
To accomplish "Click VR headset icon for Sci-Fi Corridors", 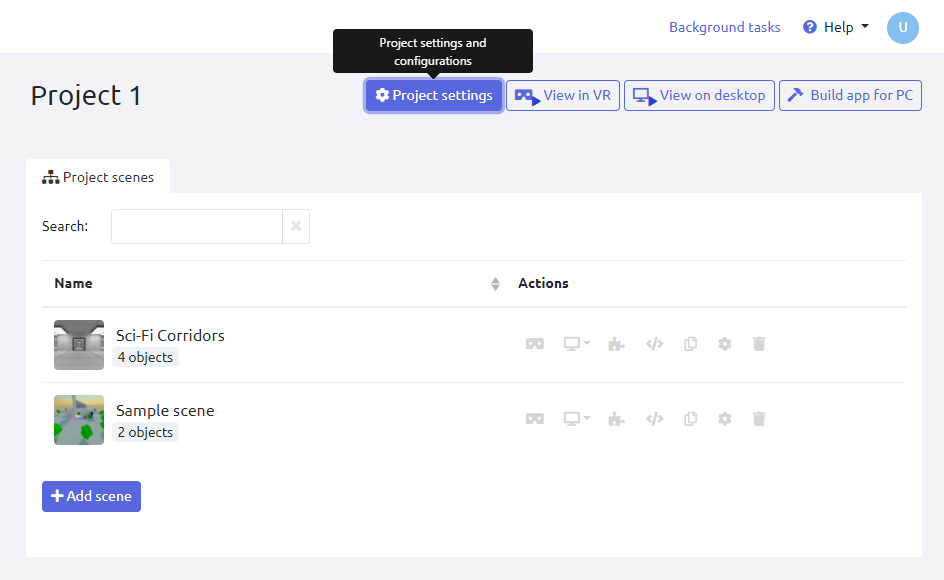I will click(535, 344).
